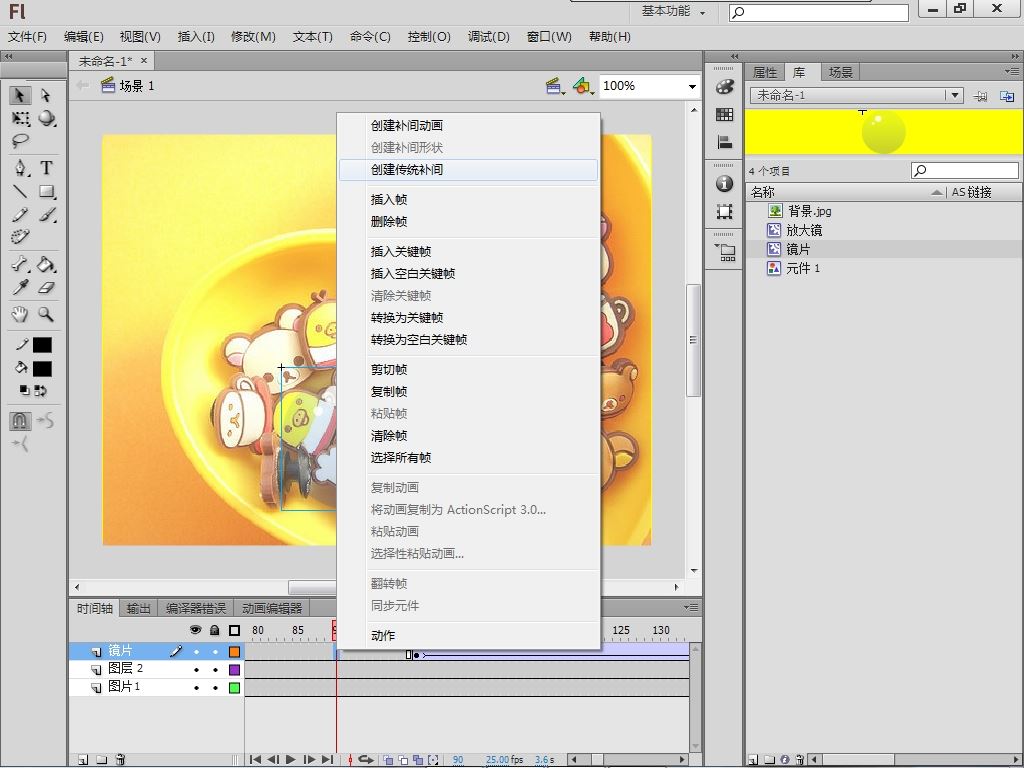Open the library panel options menu
The height and width of the screenshot is (768, 1024).
click(x=1012, y=71)
